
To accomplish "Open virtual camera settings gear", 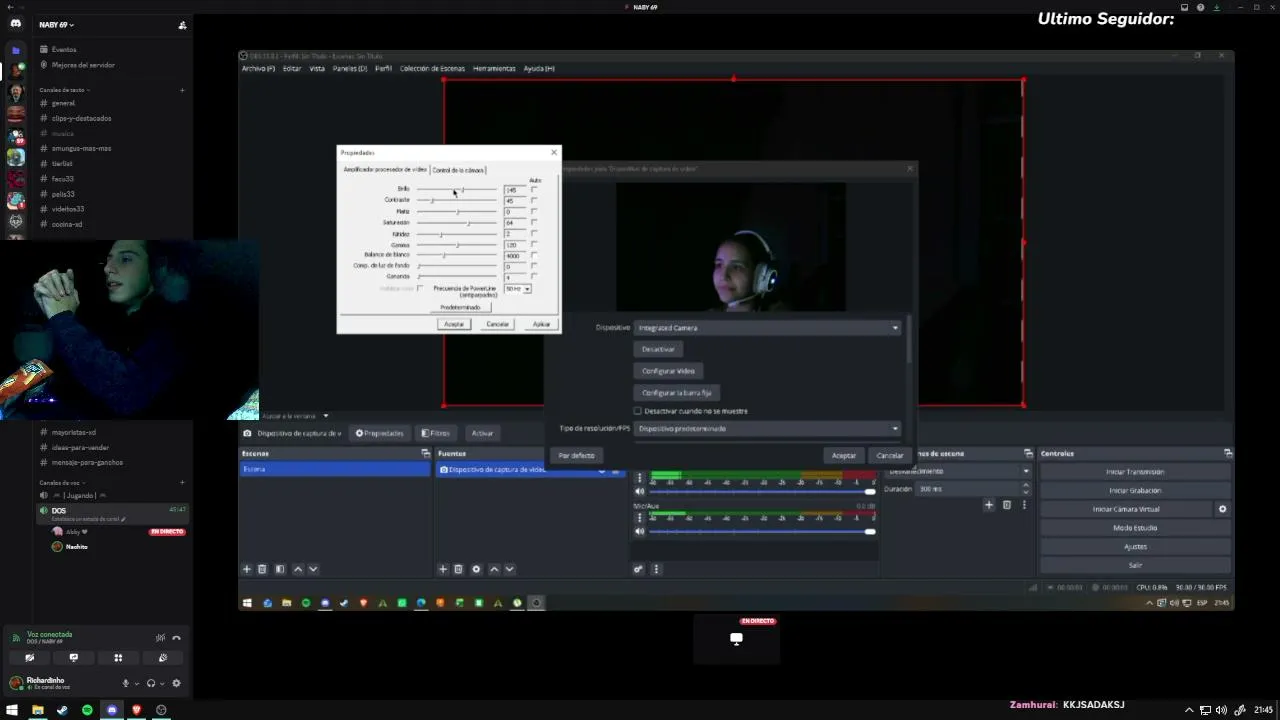I will point(1222,509).
